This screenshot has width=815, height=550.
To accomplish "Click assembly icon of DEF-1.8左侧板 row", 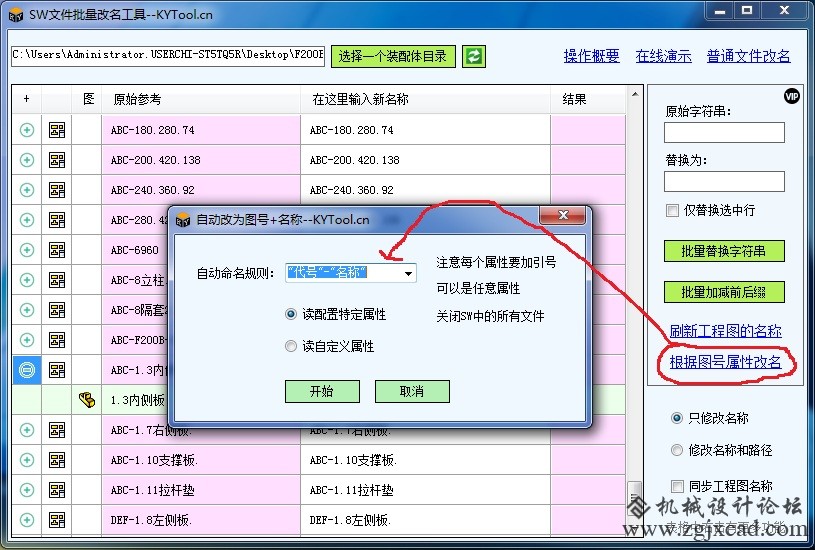I will click(x=57, y=520).
